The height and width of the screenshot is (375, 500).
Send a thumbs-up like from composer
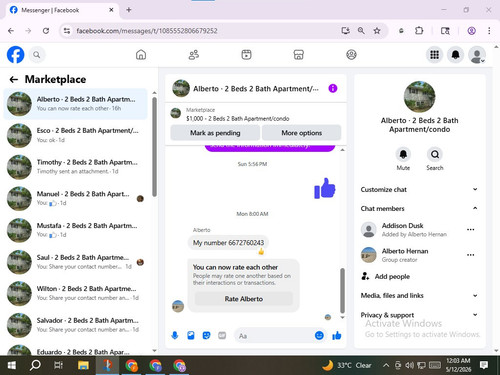(x=337, y=335)
